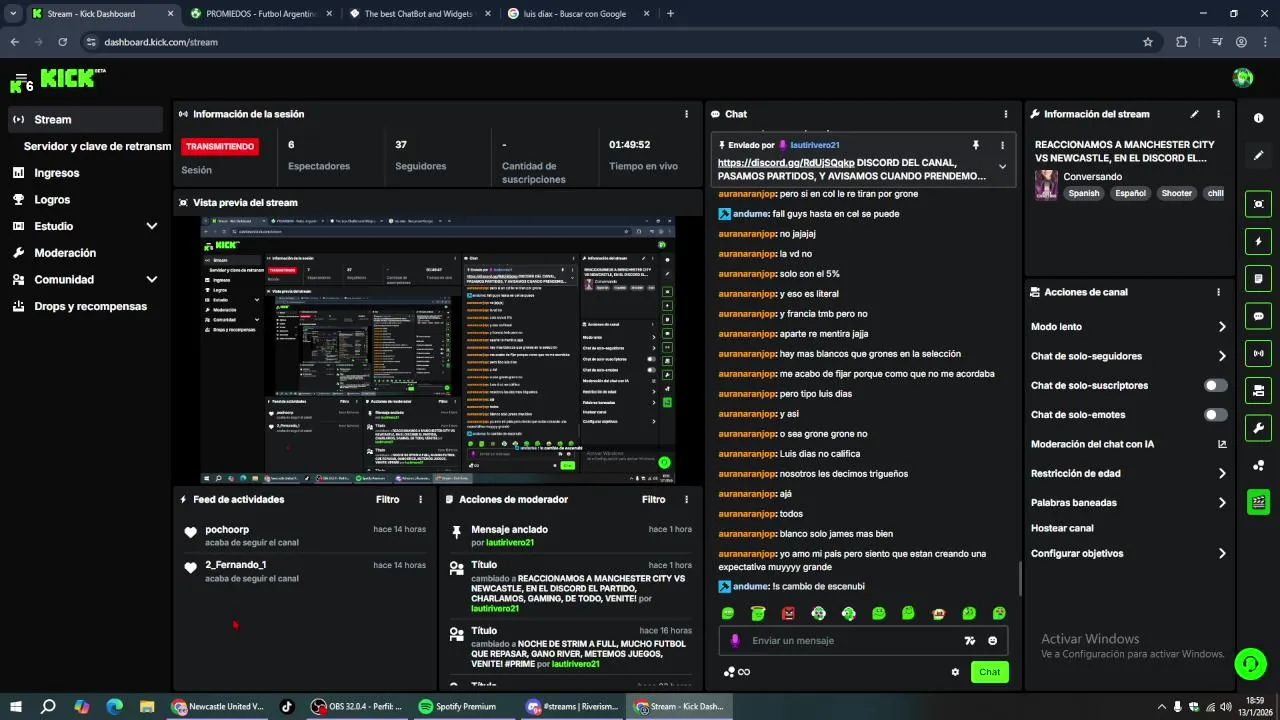1280x720 pixels.
Task: Open Servidor y clave de retransmisión
Action: [x=97, y=146]
